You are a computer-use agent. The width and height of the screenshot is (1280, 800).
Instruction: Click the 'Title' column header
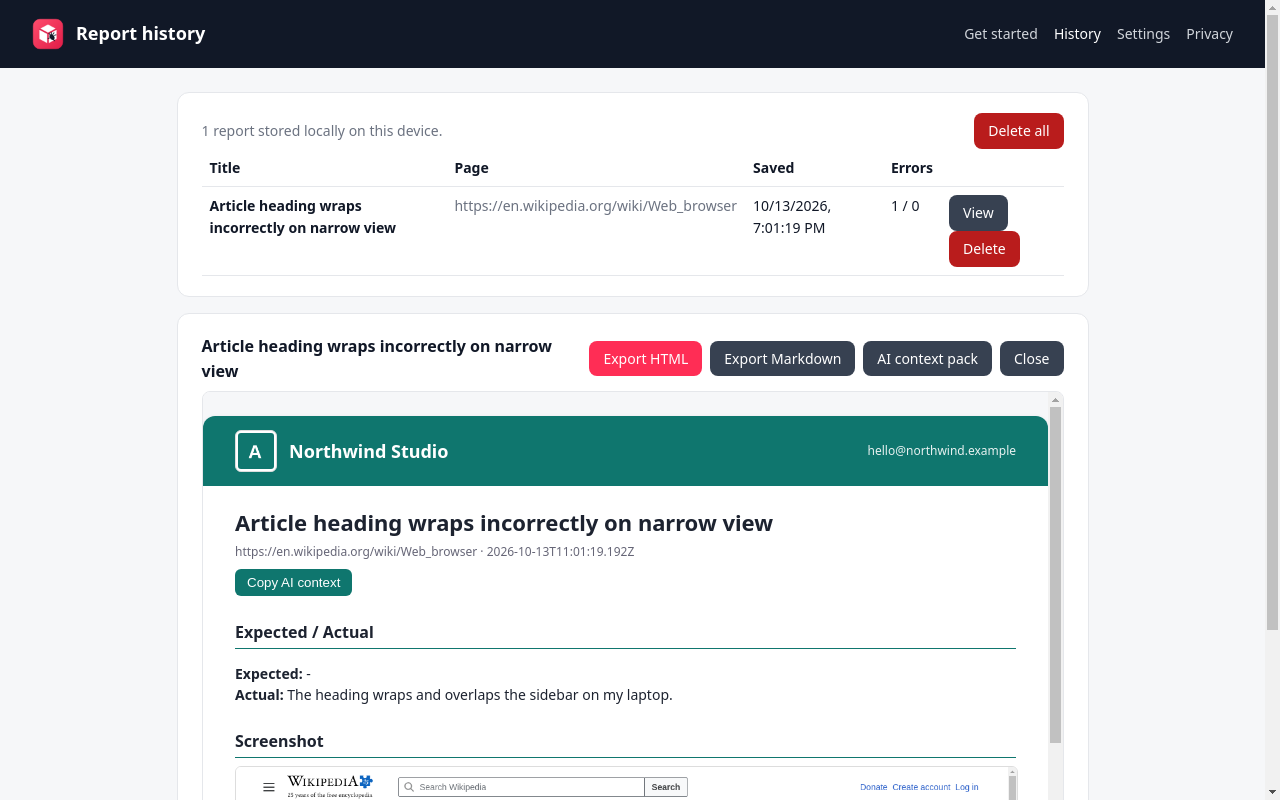pos(225,168)
